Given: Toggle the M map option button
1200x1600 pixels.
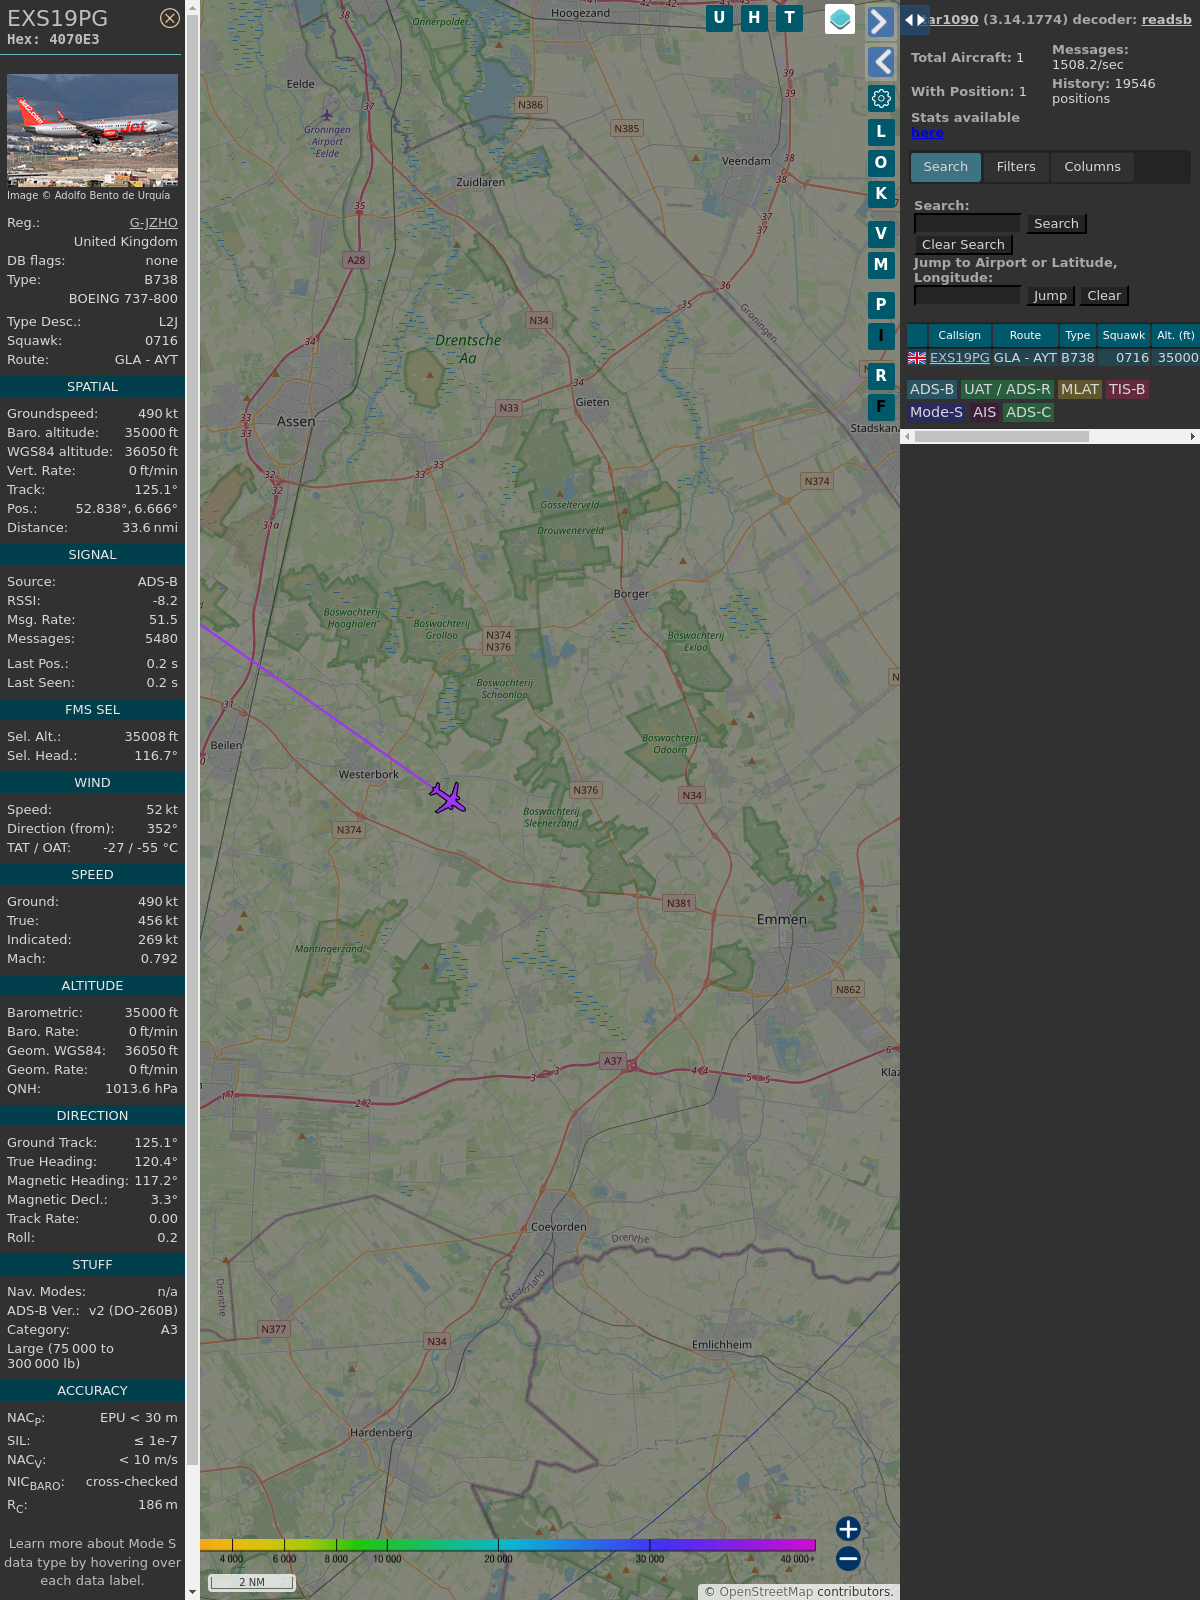Looking at the screenshot, I should tap(881, 265).
